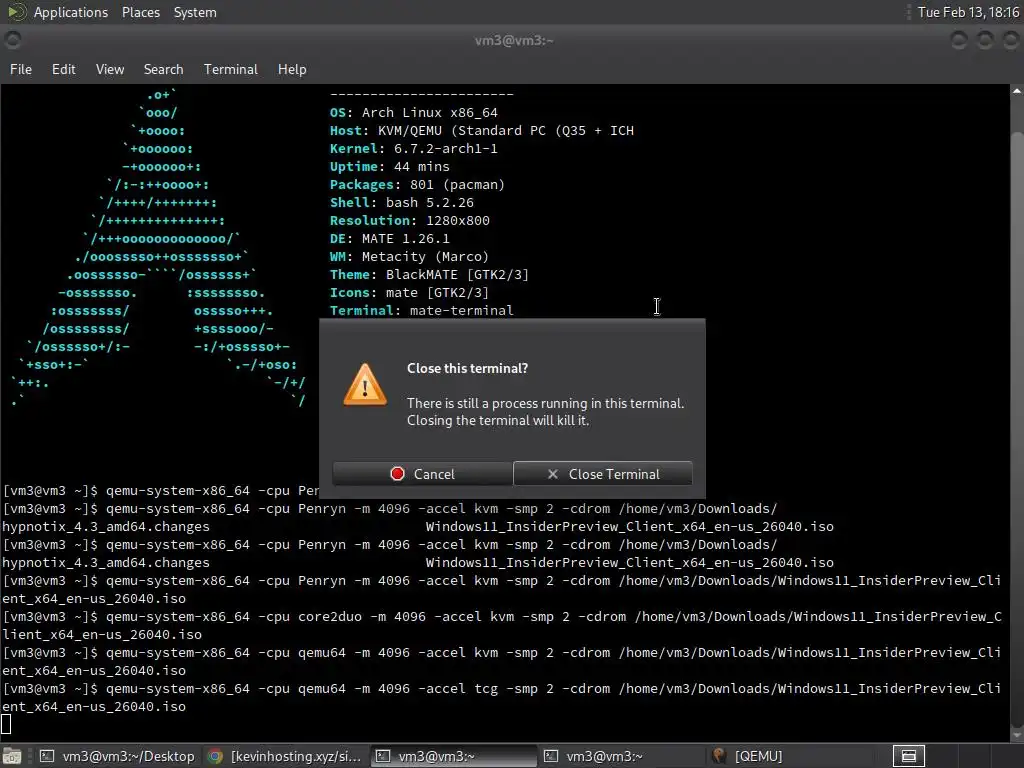Click the 'DE: MATE 1.26.1' line
The height and width of the screenshot is (768, 1024).
point(389,238)
